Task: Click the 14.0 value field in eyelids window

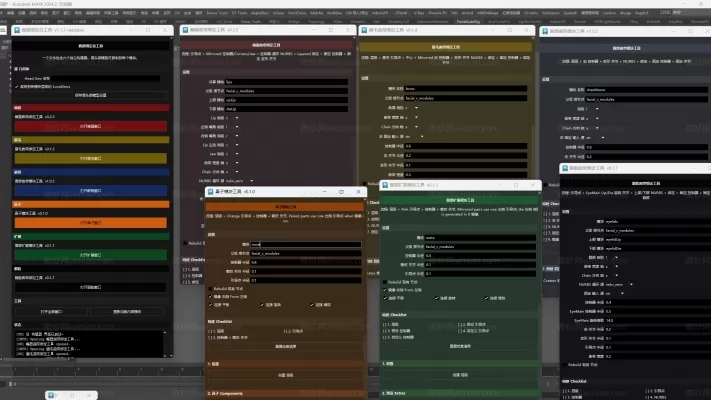Action: click(x=657, y=320)
